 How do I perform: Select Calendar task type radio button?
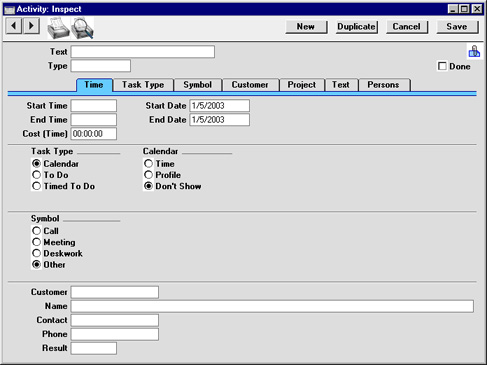tap(36, 164)
